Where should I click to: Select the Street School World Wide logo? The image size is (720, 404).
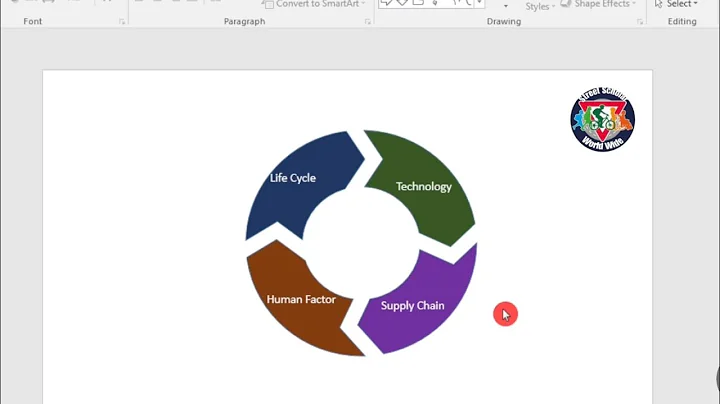click(x=602, y=119)
